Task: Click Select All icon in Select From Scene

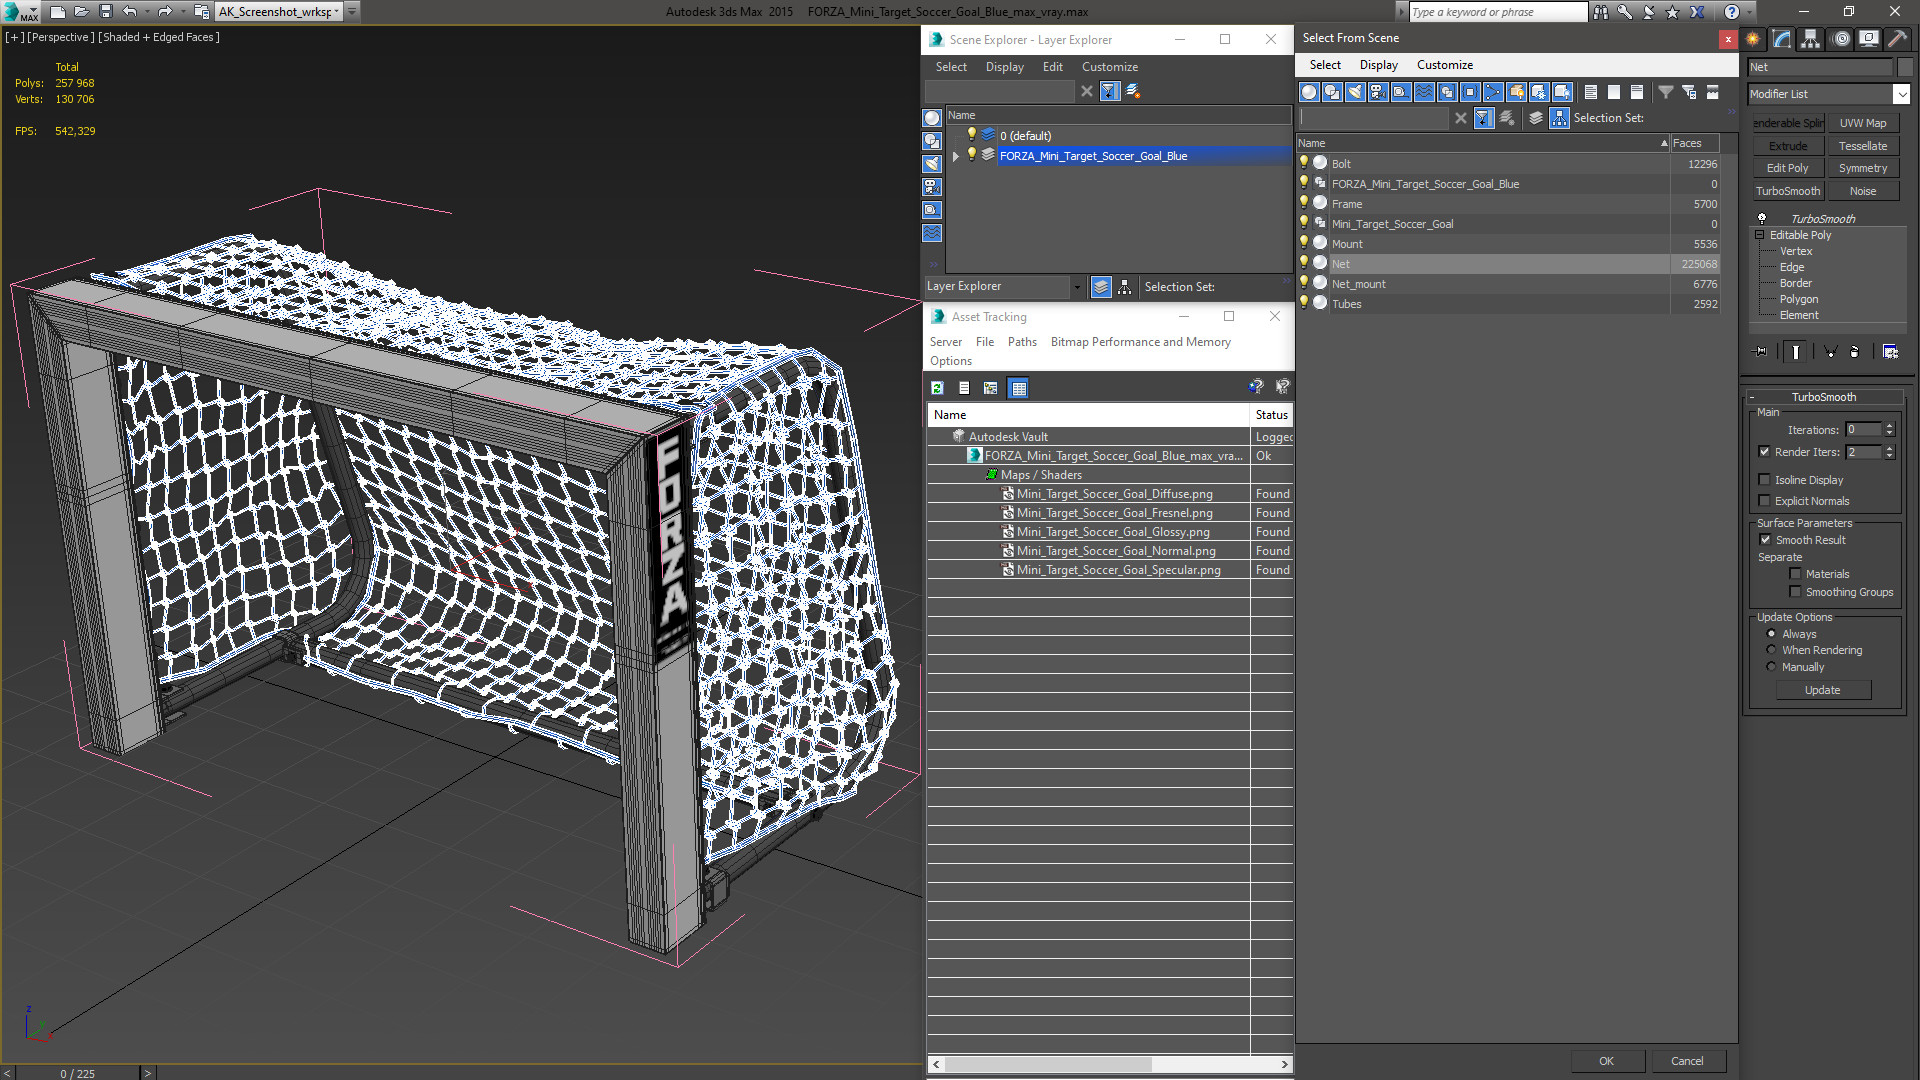Action: point(1591,92)
